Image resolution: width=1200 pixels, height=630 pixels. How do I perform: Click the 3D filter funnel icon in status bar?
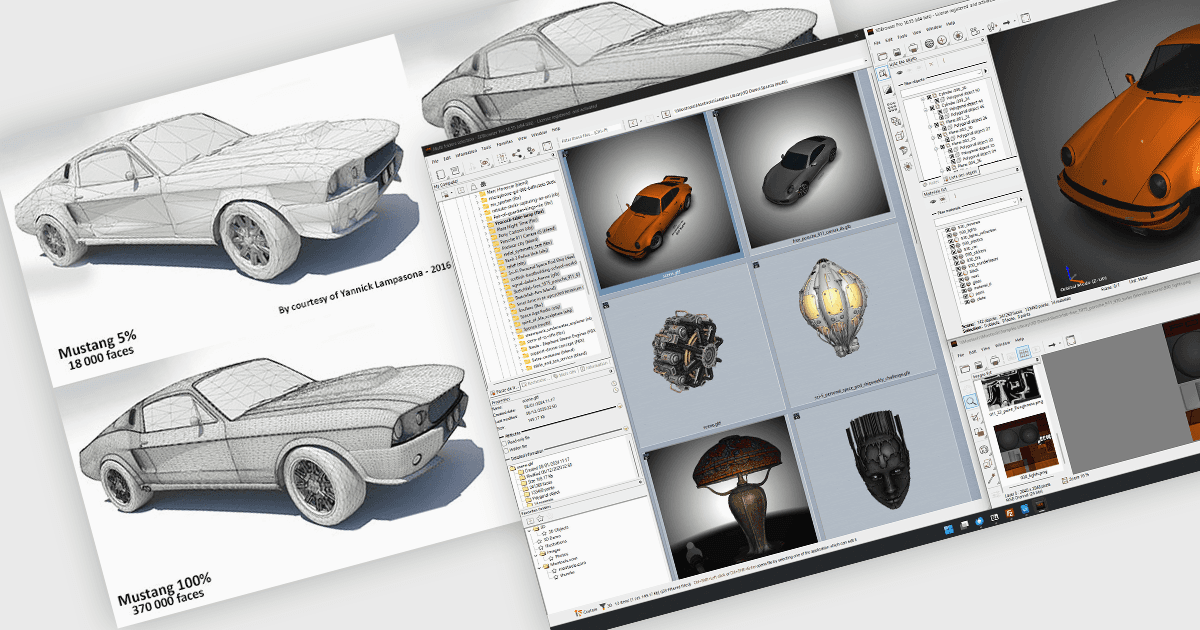[x=602, y=605]
